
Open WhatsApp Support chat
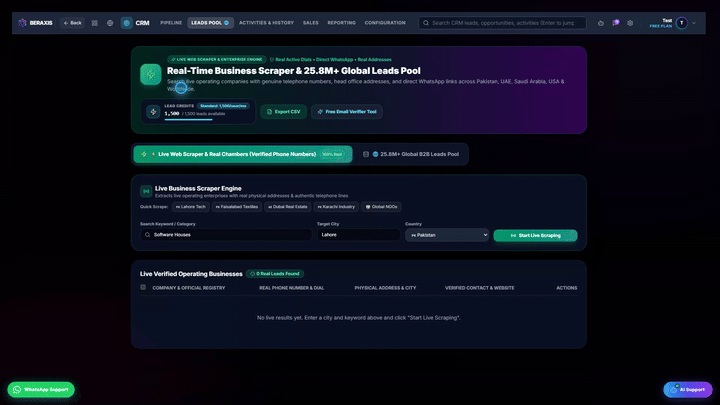(x=41, y=389)
